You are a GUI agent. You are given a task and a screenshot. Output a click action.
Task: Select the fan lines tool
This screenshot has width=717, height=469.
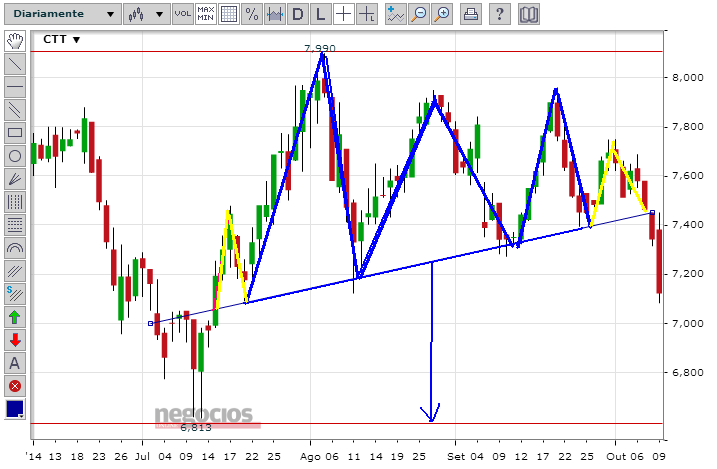pos(15,179)
